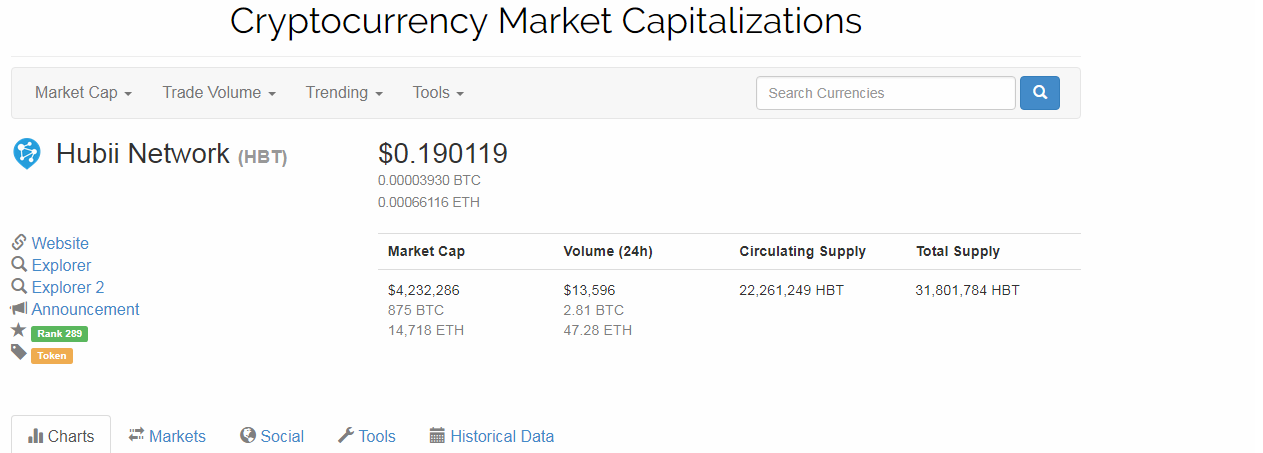1263x453 pixels.
Task: Click the megaphone icon beside Announcement
Action: click(19, 309)
